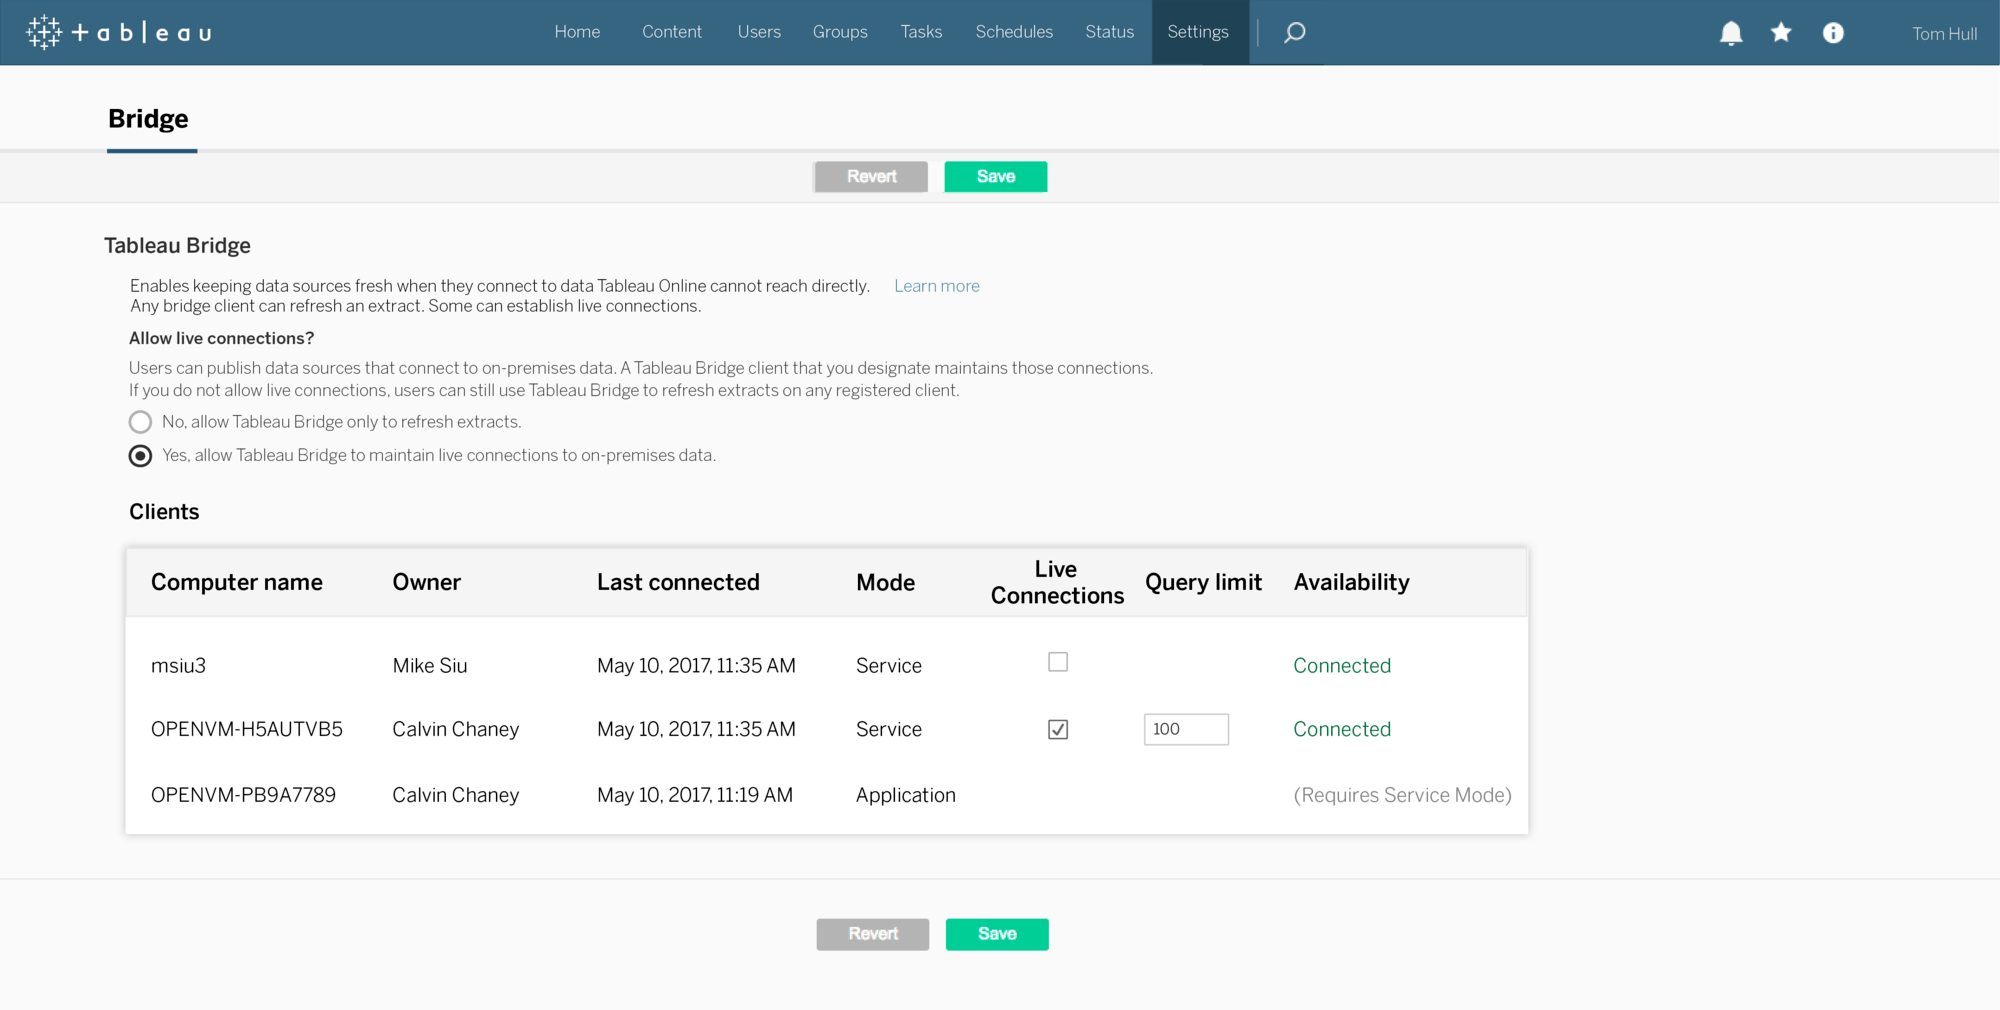Viewport: 2000px width, 1010px height.
Task: Open the Learn more link
Action: point(937,286)
